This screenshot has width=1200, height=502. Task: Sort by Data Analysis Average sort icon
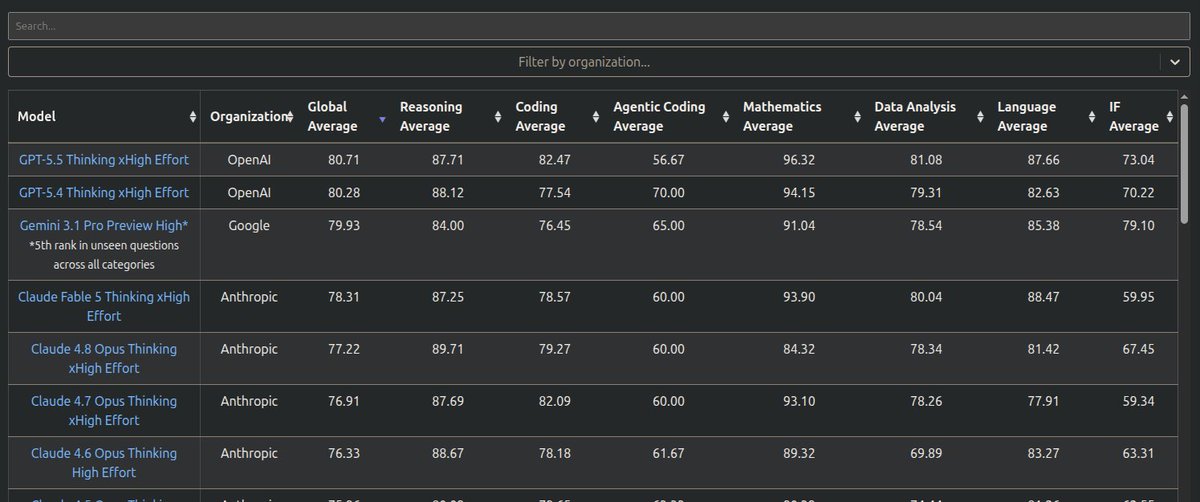pyautogui.click(x=980, y=117)
